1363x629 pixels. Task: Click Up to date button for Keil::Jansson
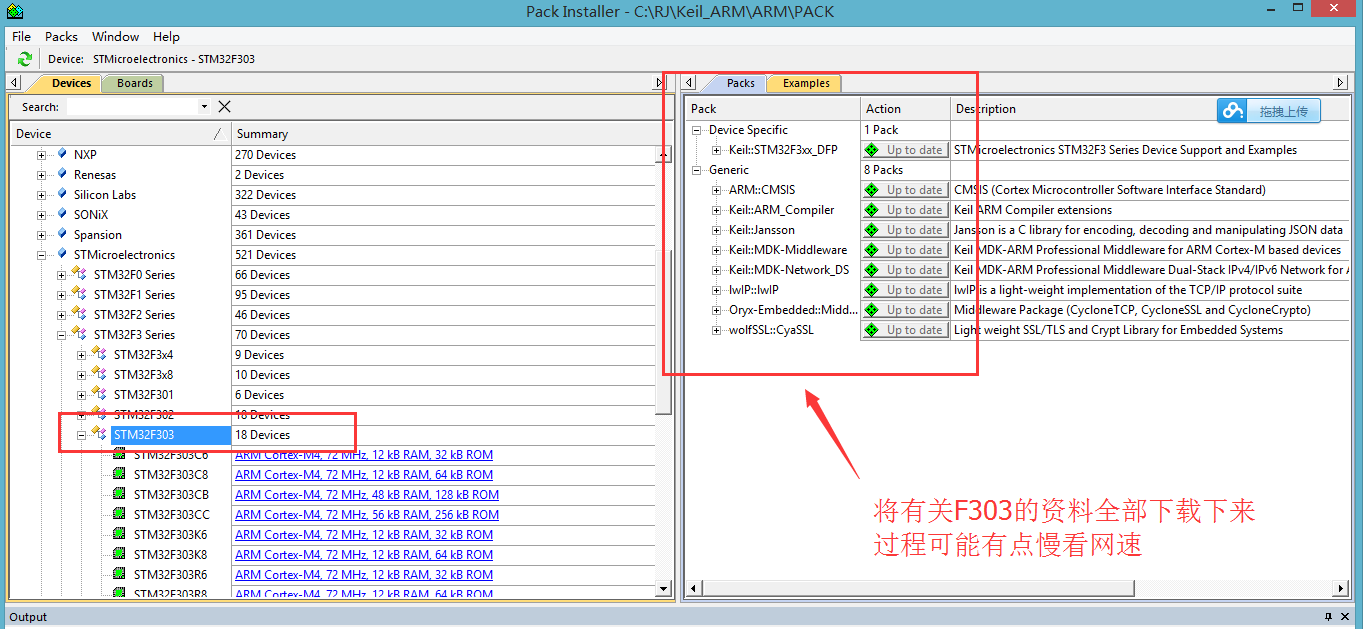[905, 230]
